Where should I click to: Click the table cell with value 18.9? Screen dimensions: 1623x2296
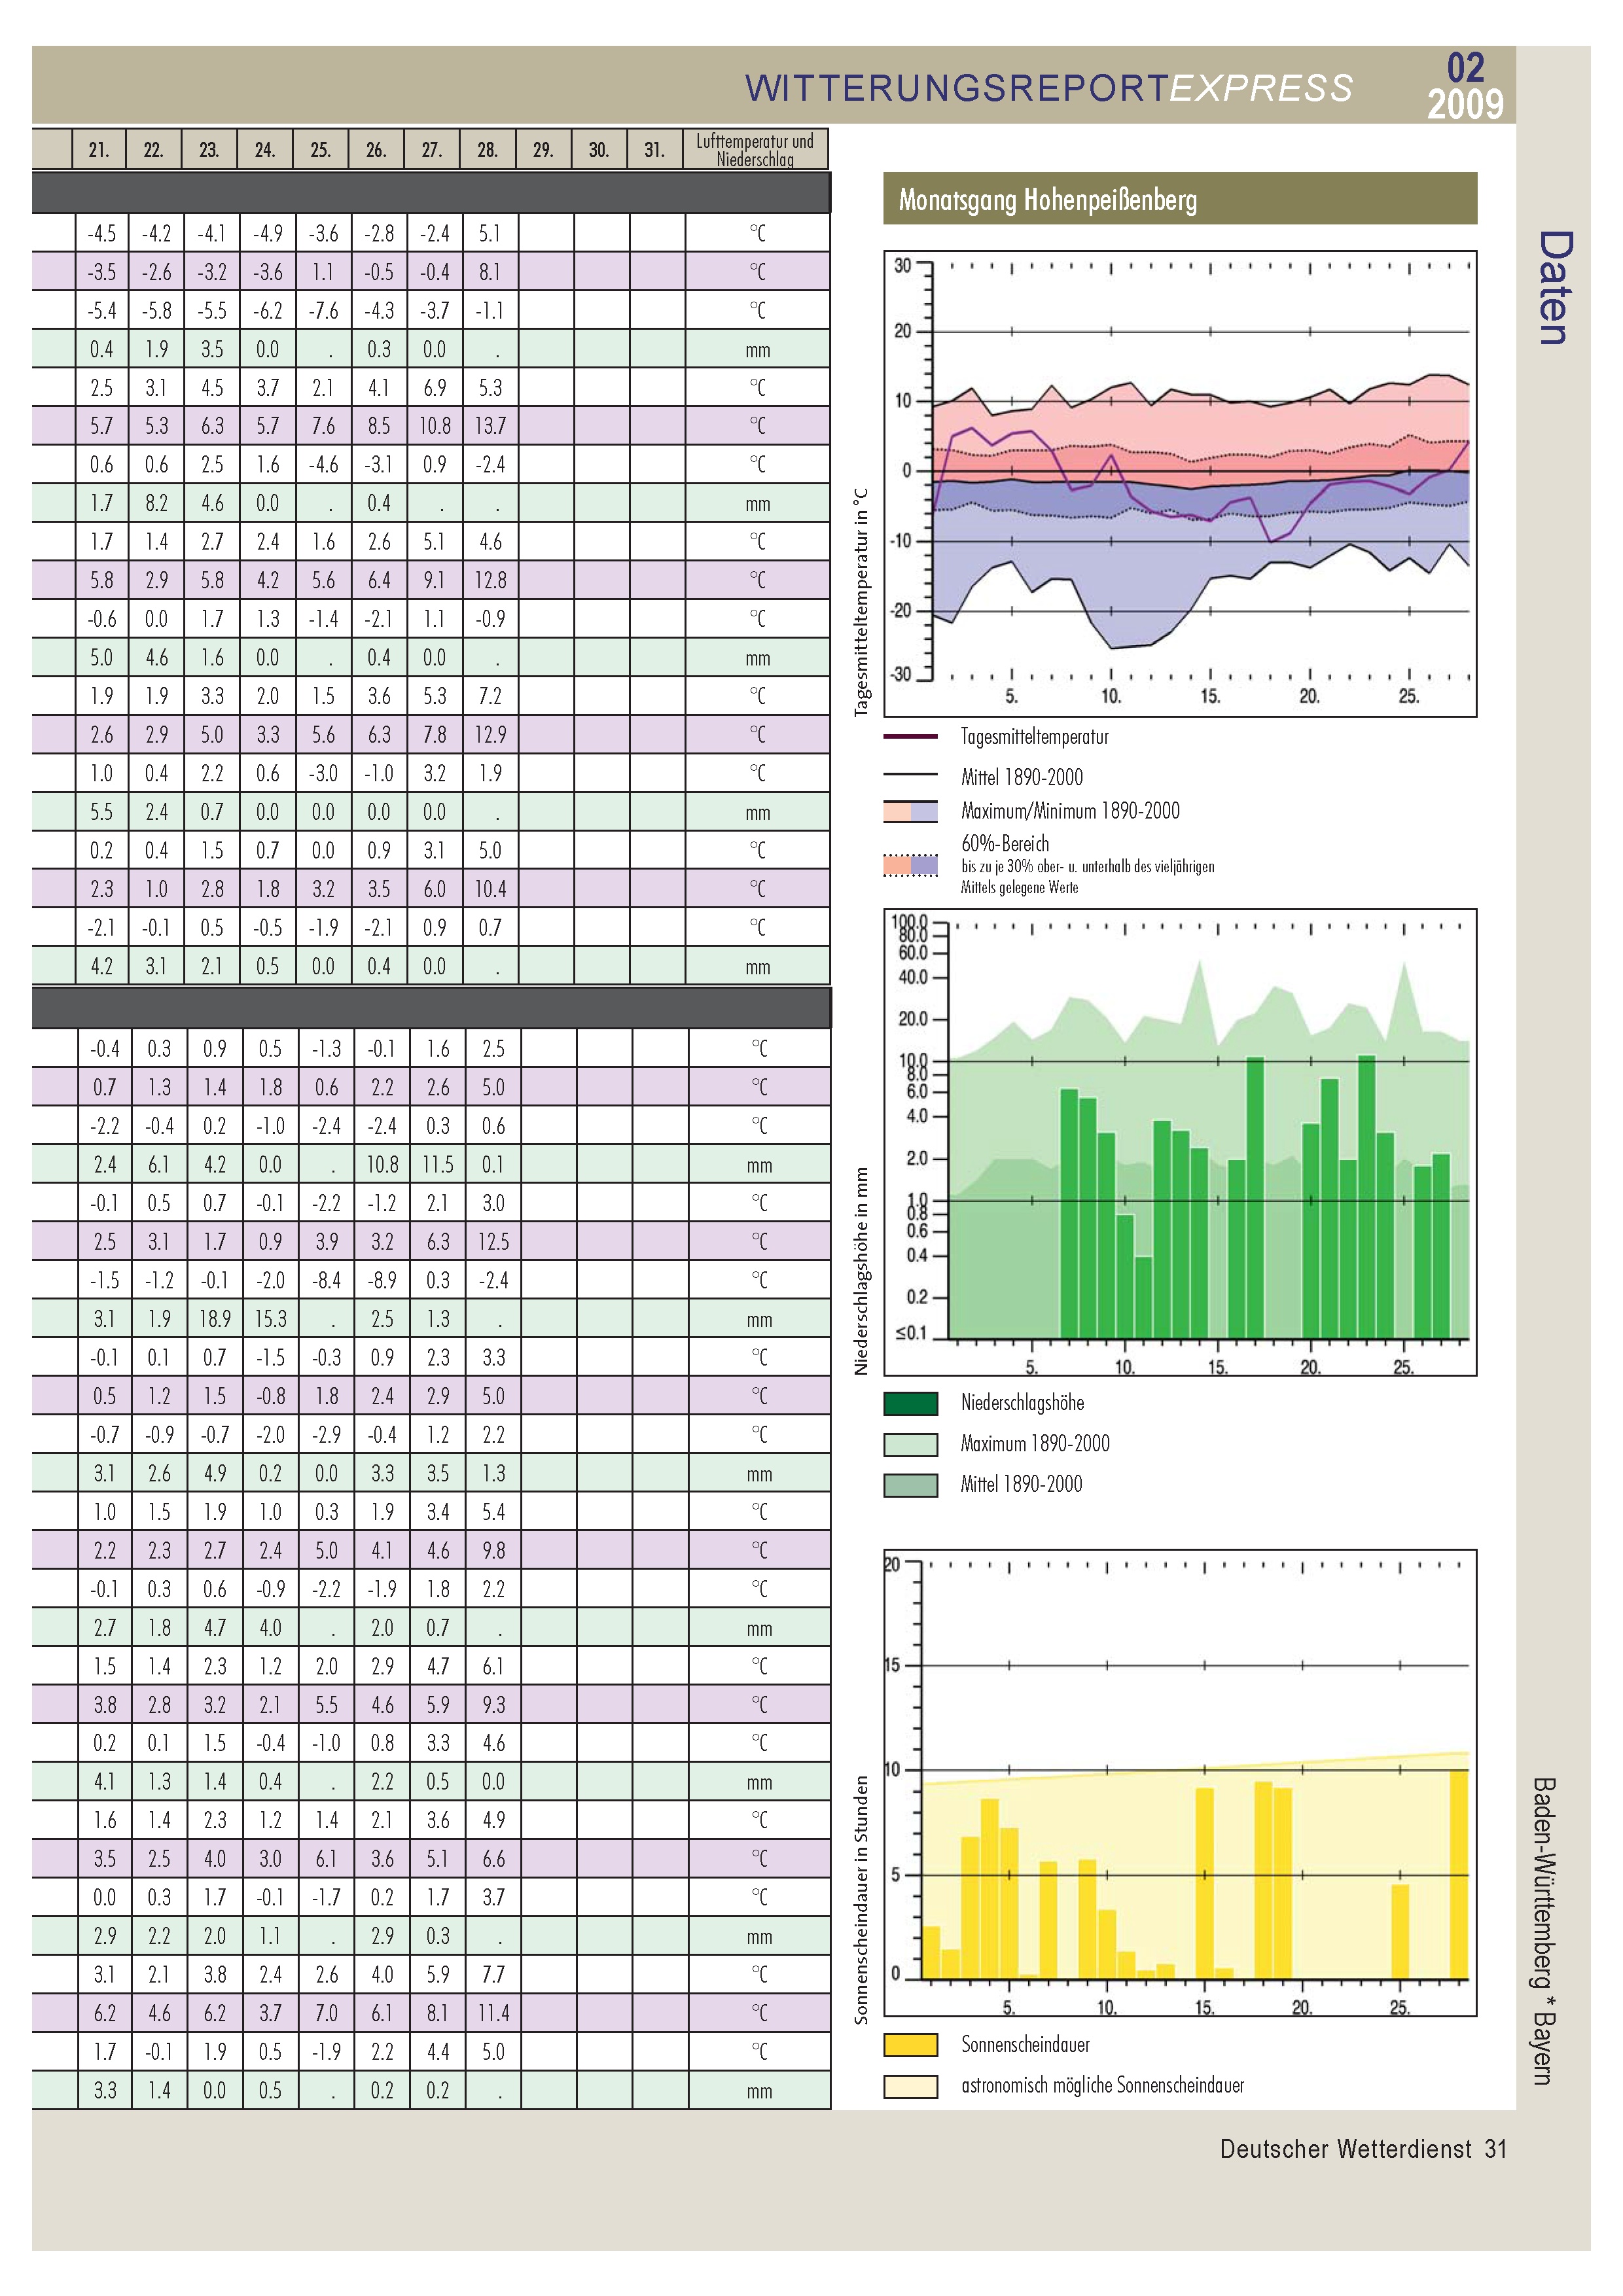pos(215,1319)
